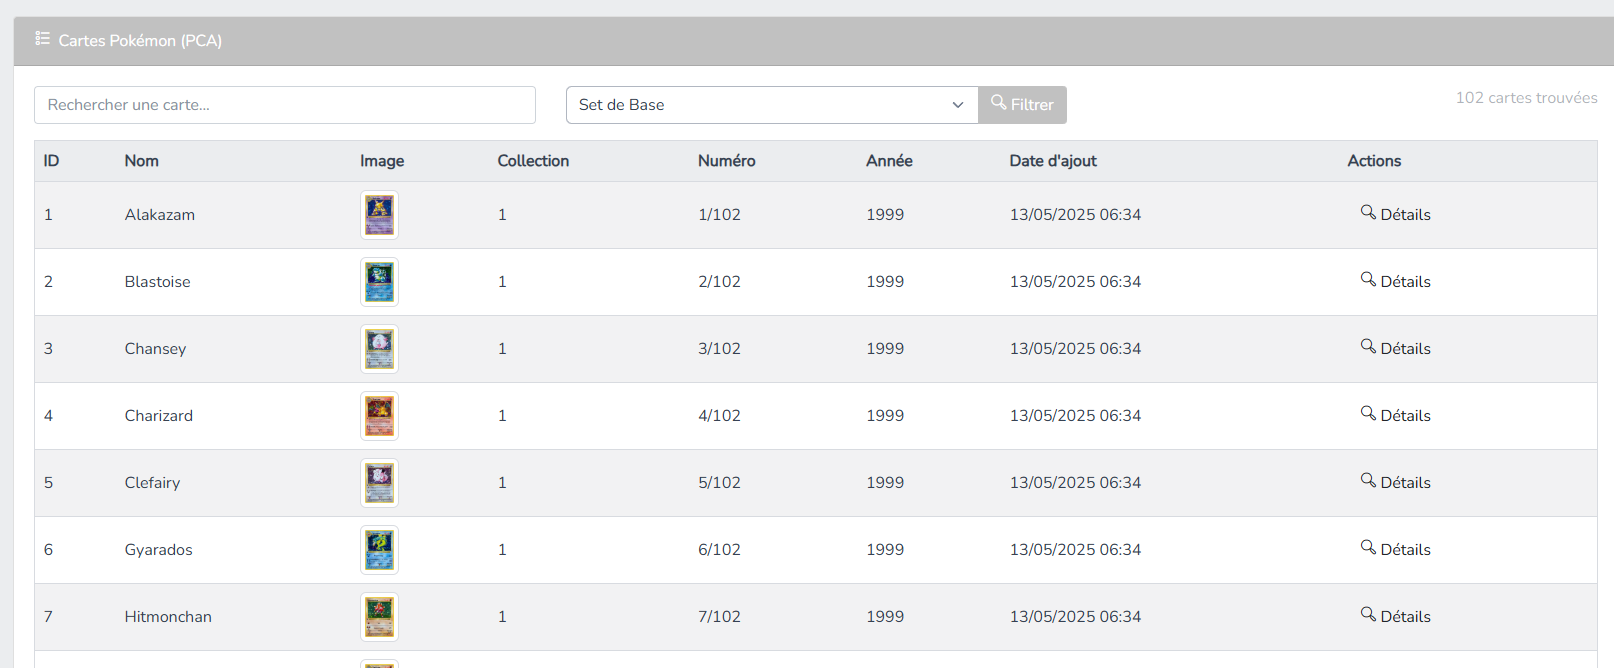Open Détails for Alakazam
Image resolution: width=1614 pixels, height=668 pixels.
coord(1395,214)
